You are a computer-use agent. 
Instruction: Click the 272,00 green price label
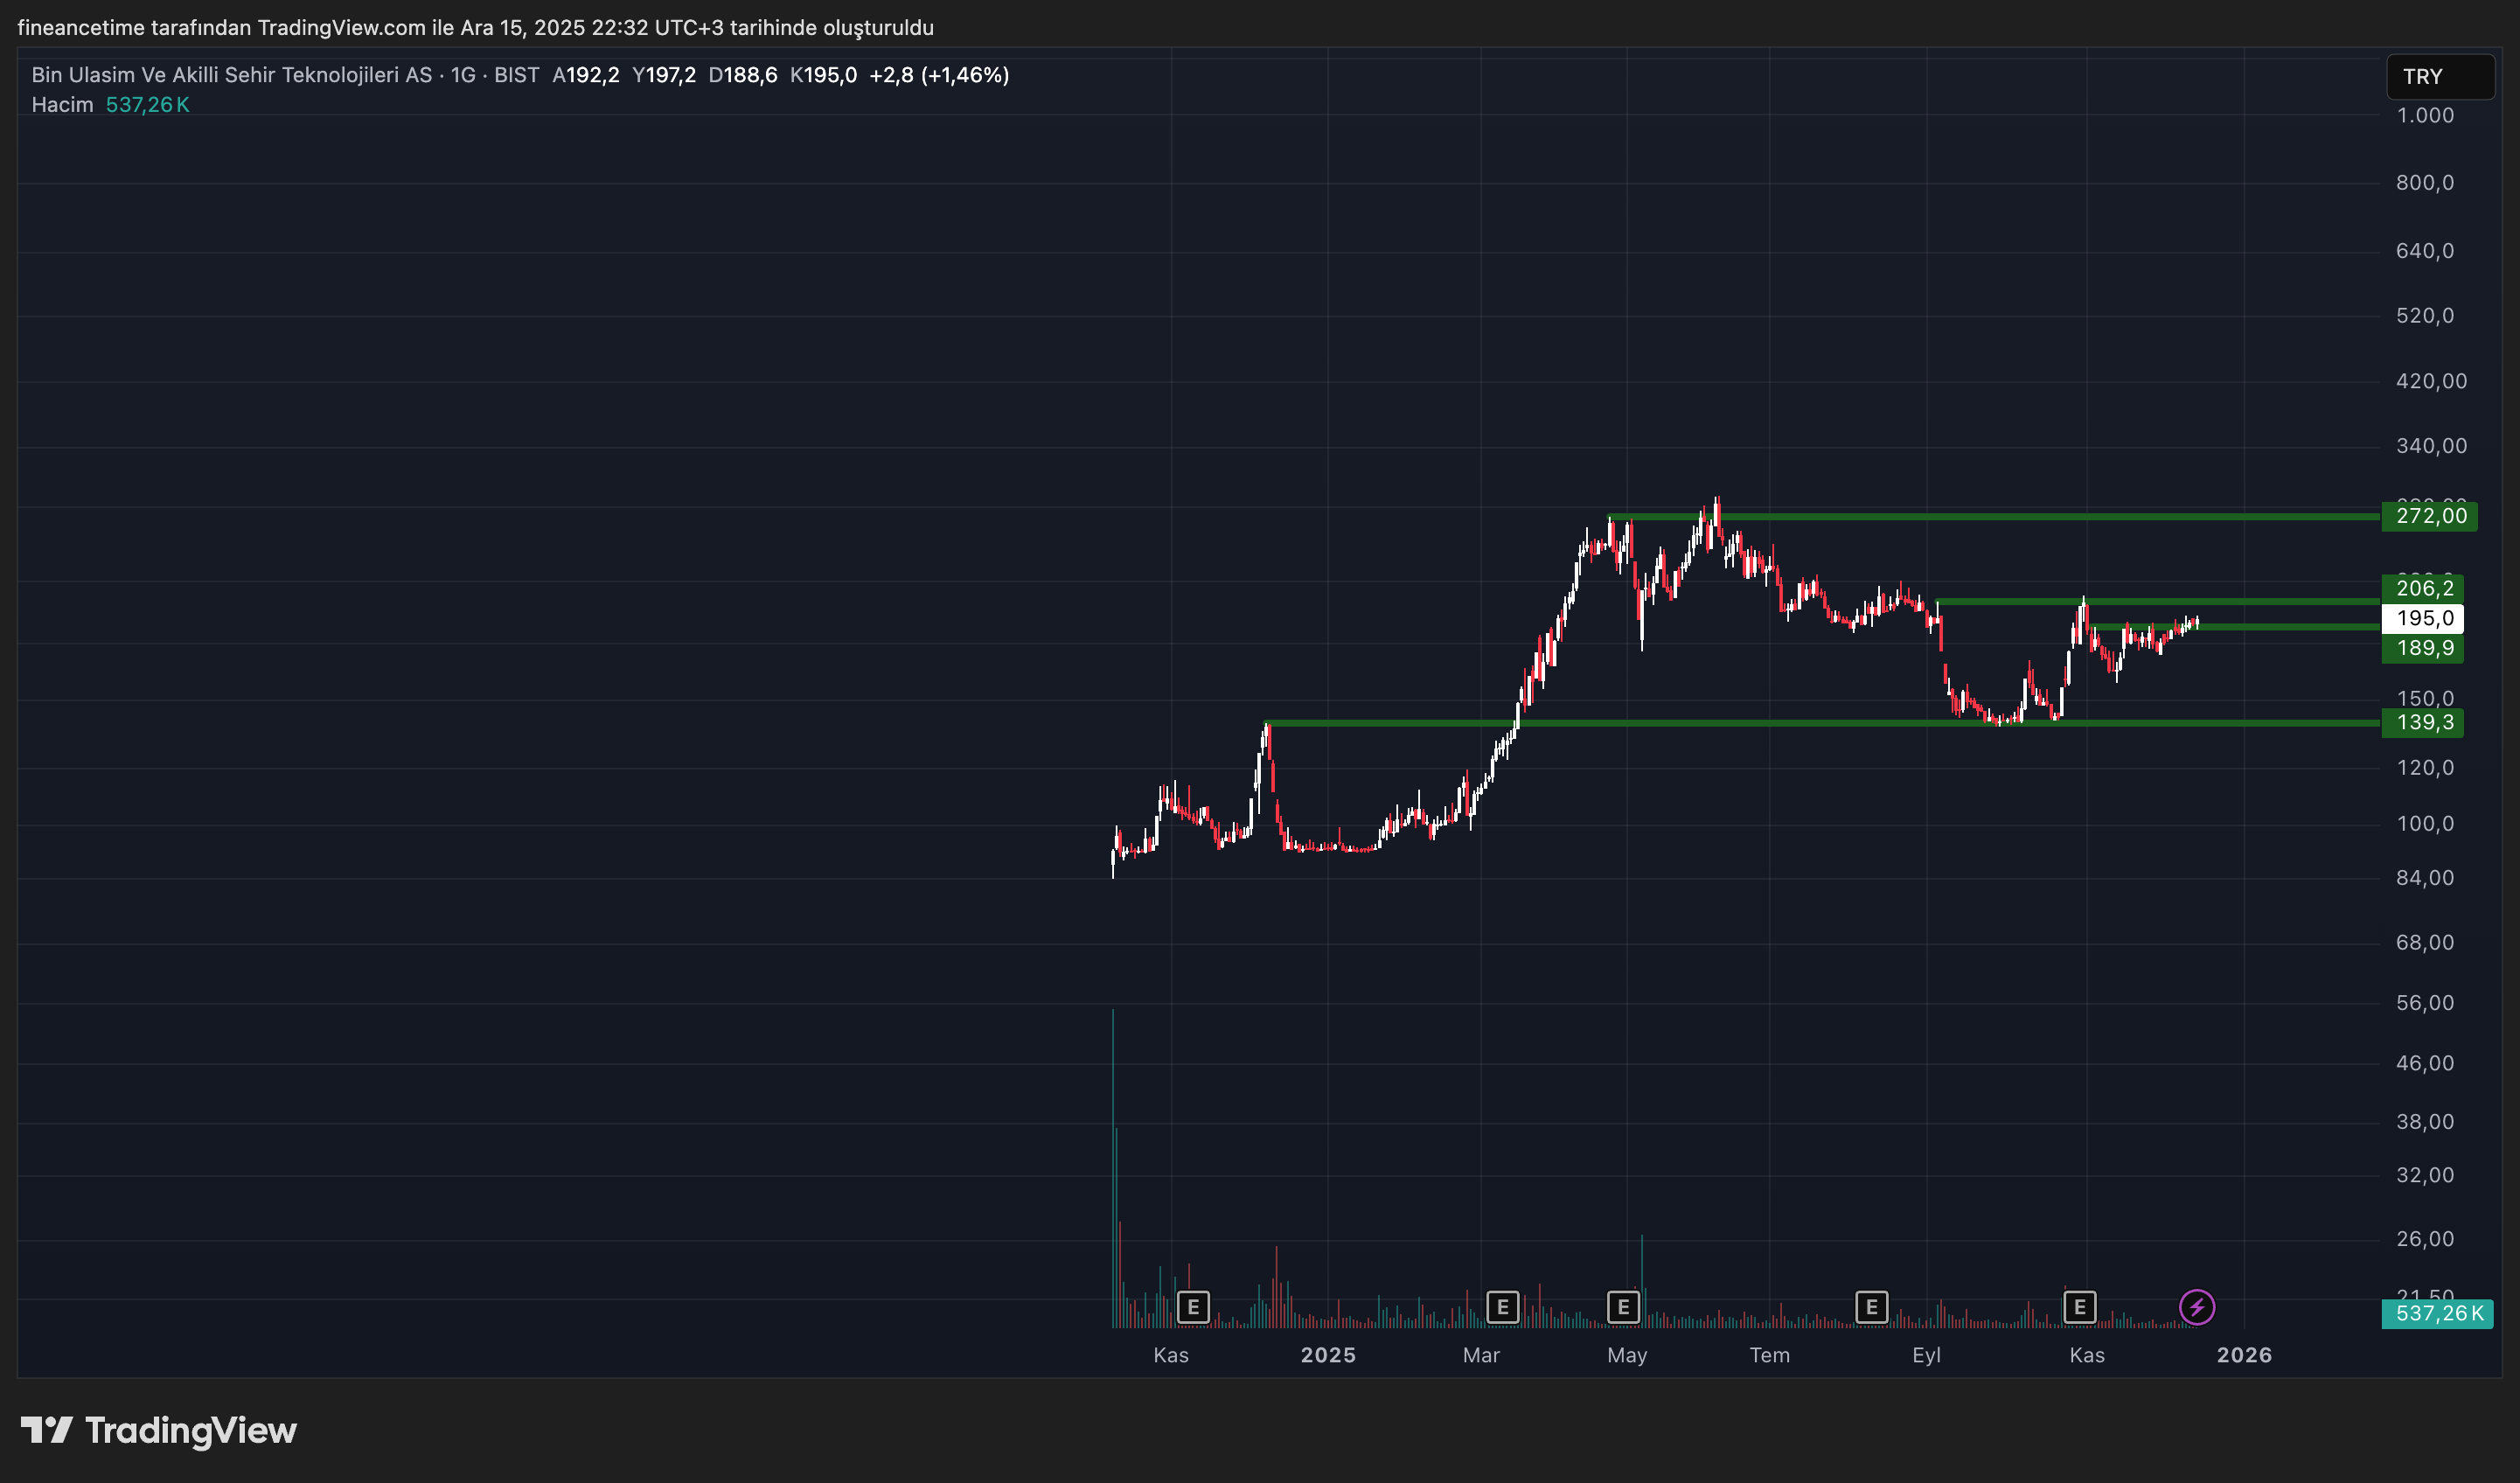tap(2429, 516)
